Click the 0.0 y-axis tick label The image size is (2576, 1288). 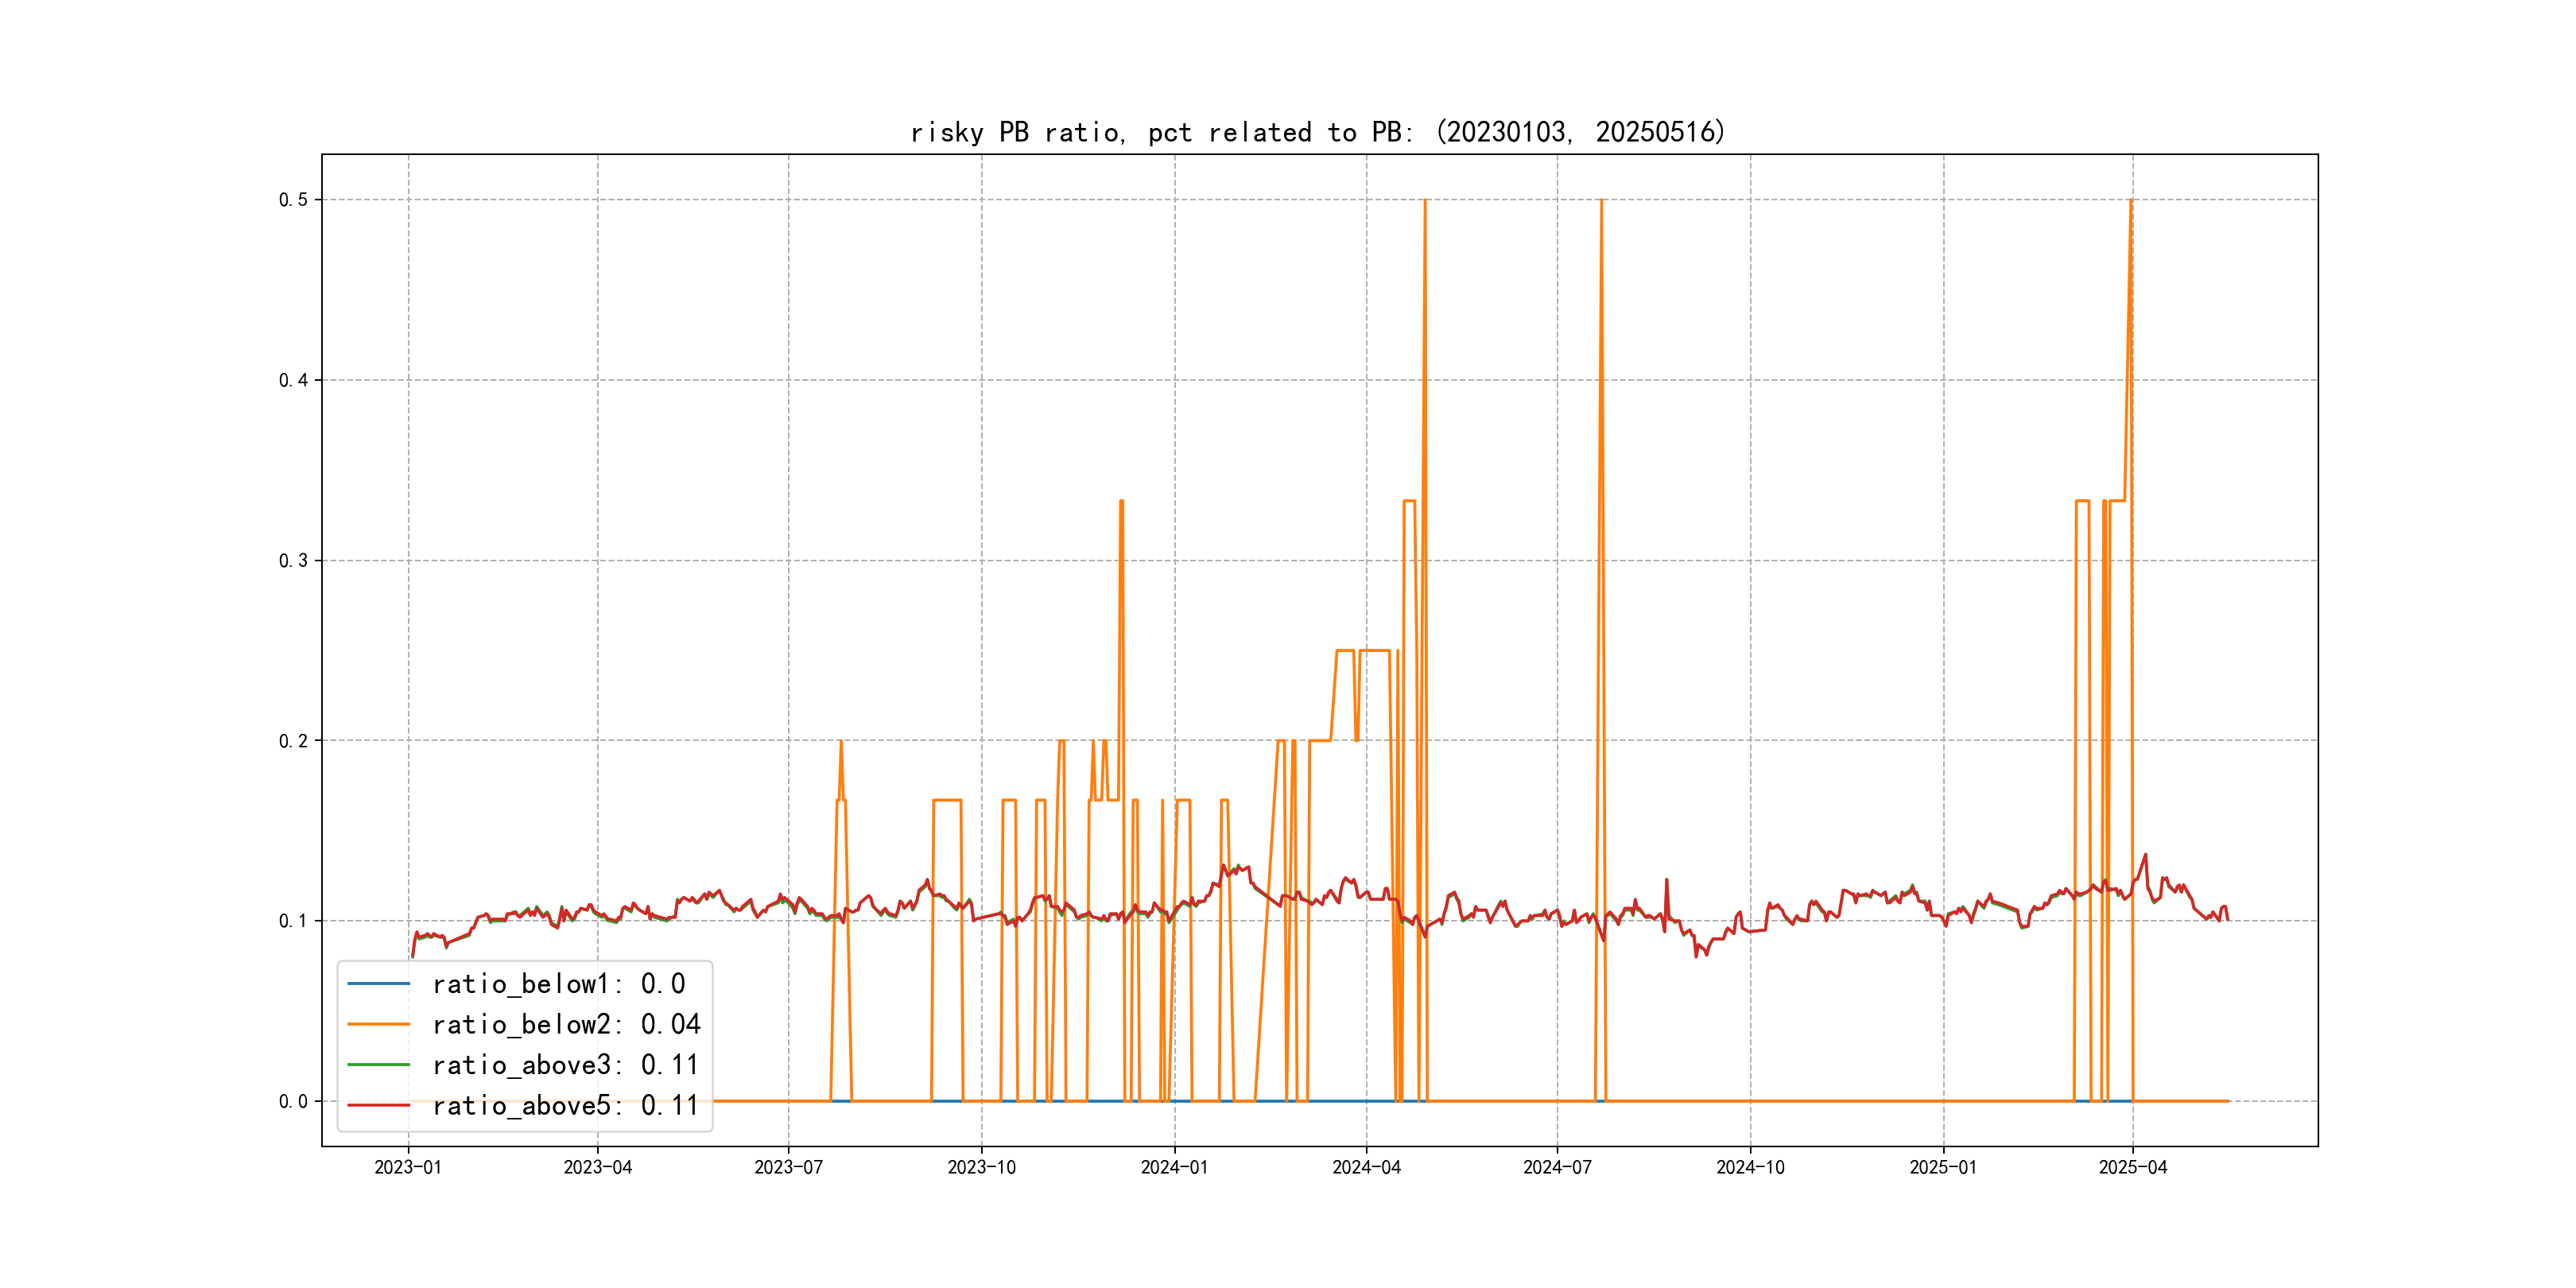pyautogui.click(x=293, y=1102)
